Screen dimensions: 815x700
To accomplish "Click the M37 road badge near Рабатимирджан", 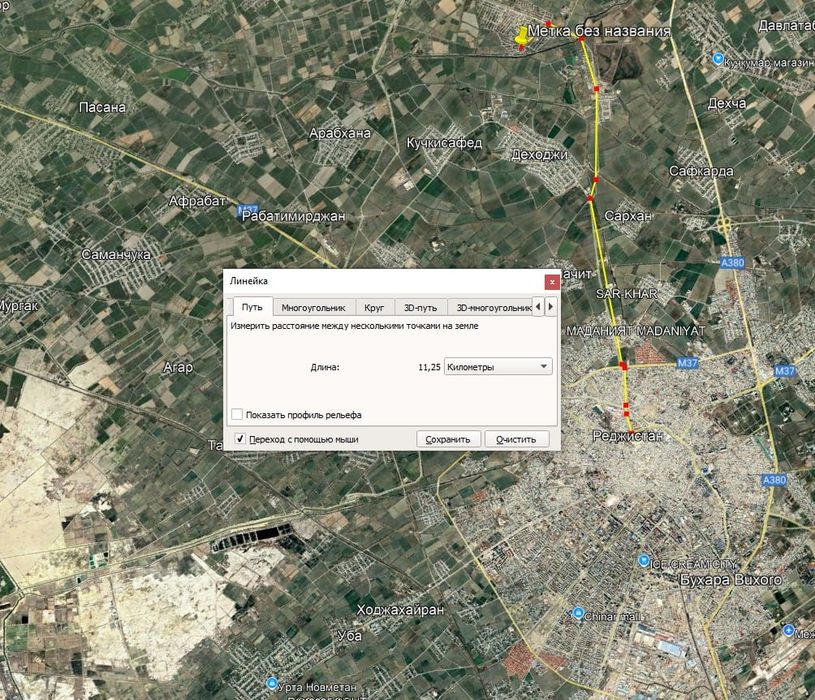I will [246, 210].
